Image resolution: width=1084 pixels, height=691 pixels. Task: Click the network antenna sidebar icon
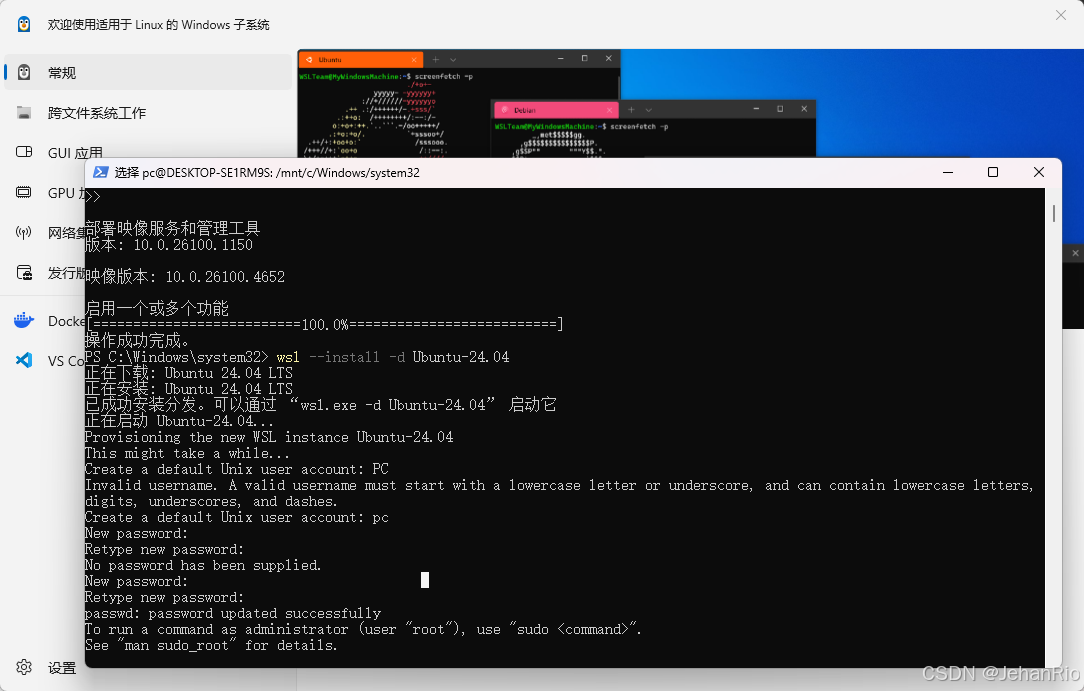[24, 232]
